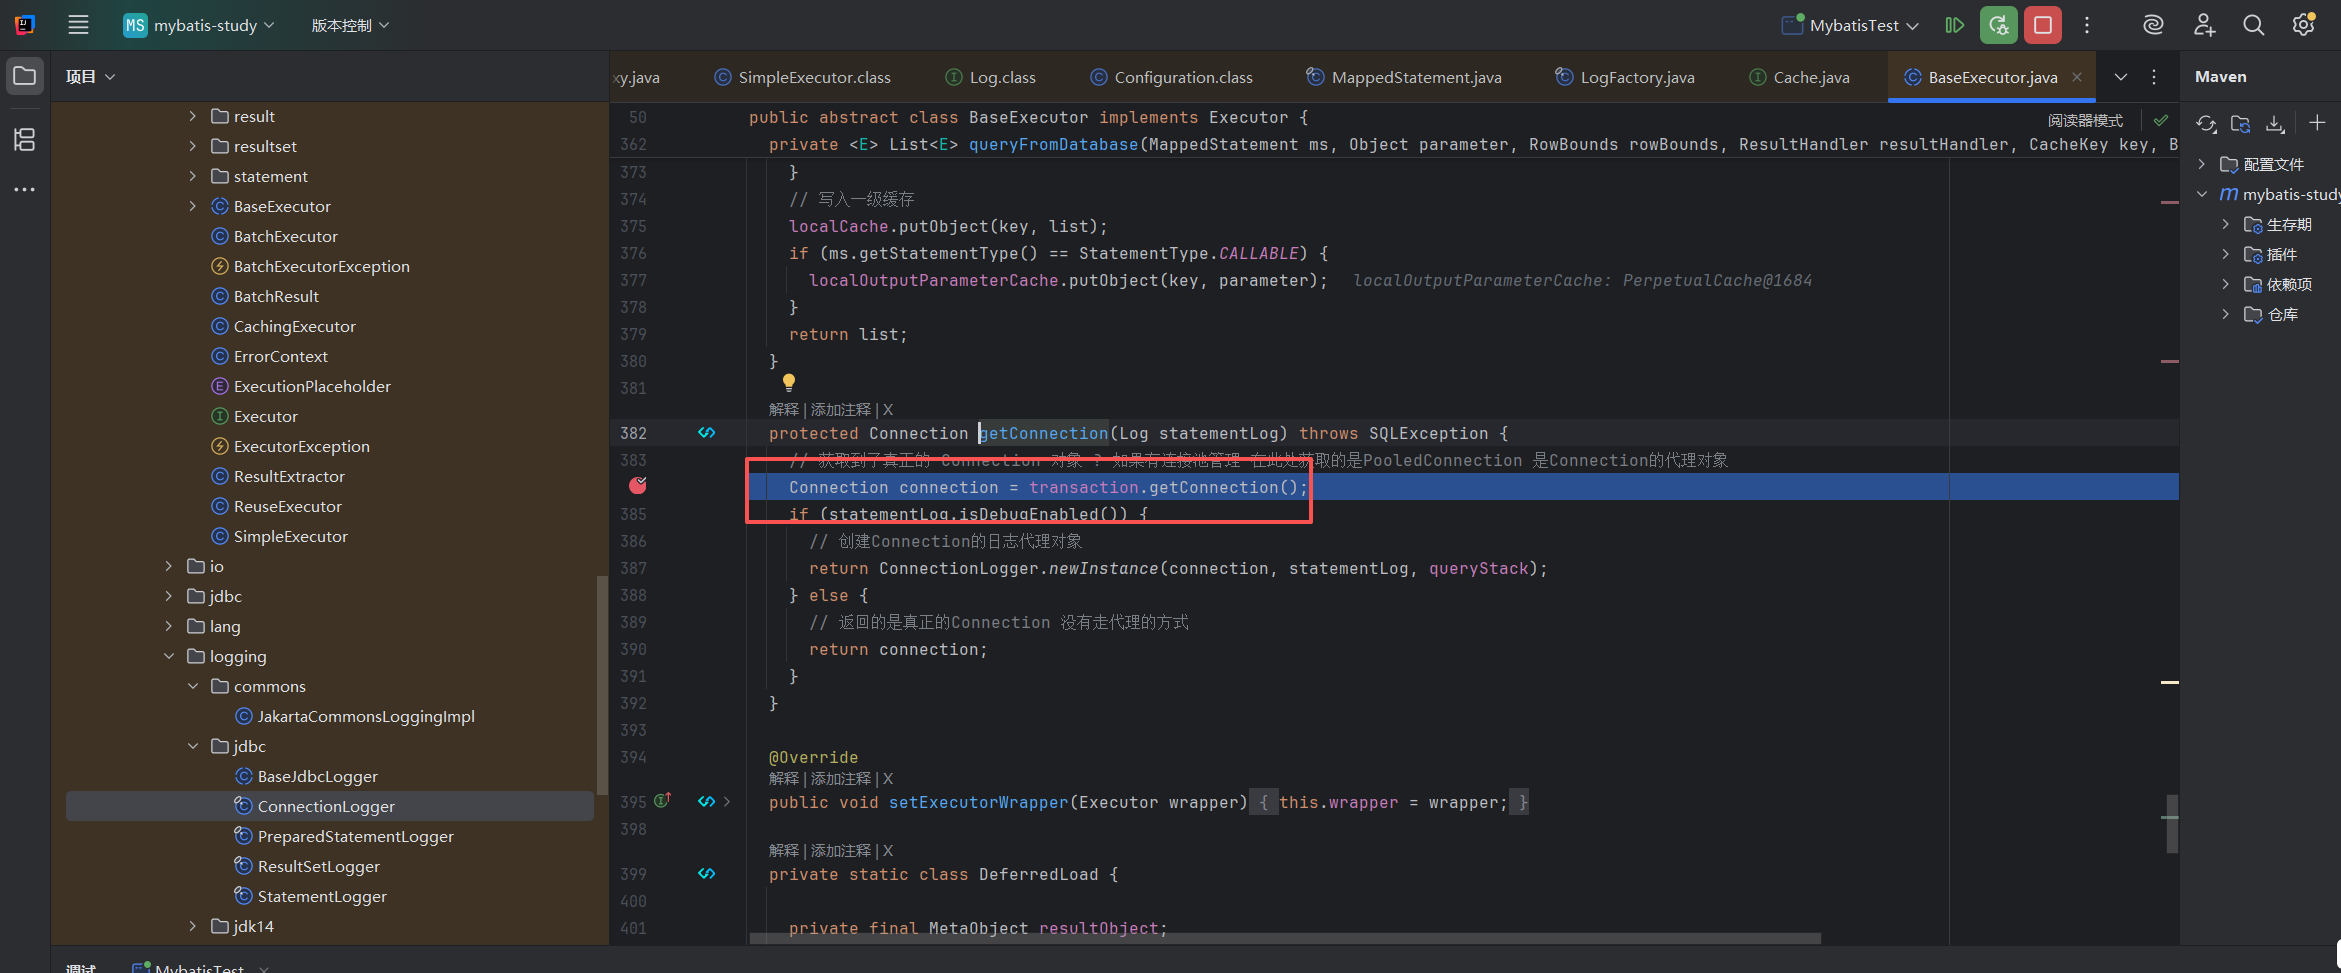Show more tool windows ellipsis

pyautogui.click(x=25, y=189)
